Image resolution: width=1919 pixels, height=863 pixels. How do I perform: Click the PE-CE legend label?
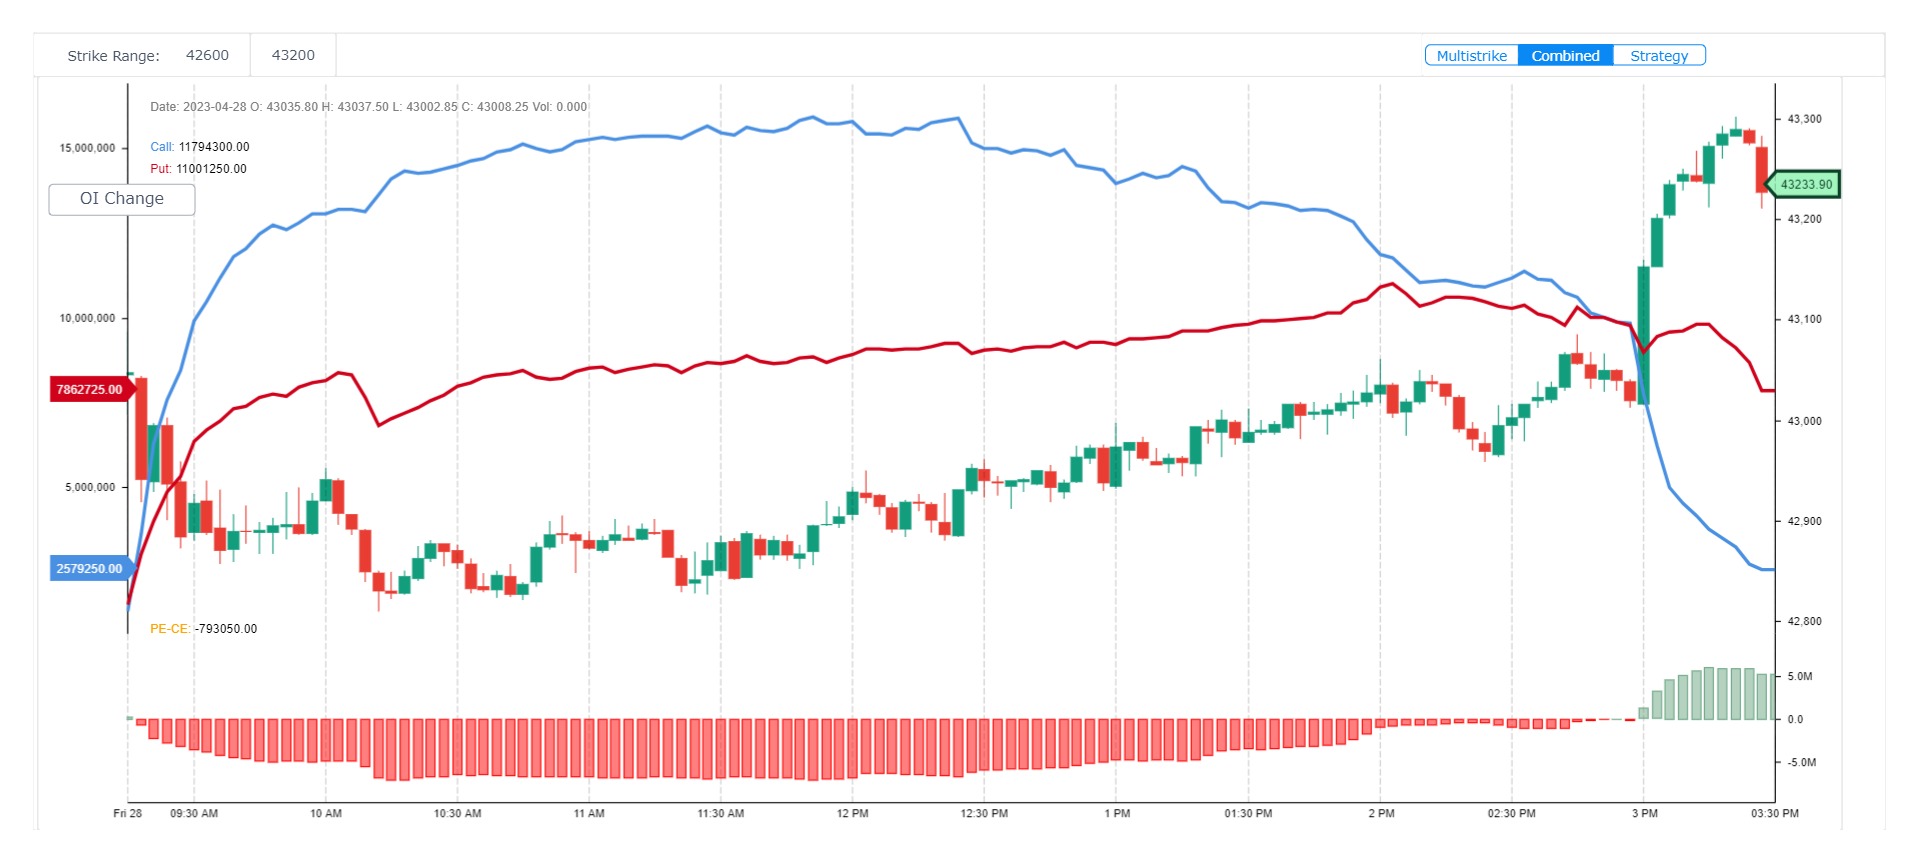click(169, 629)
